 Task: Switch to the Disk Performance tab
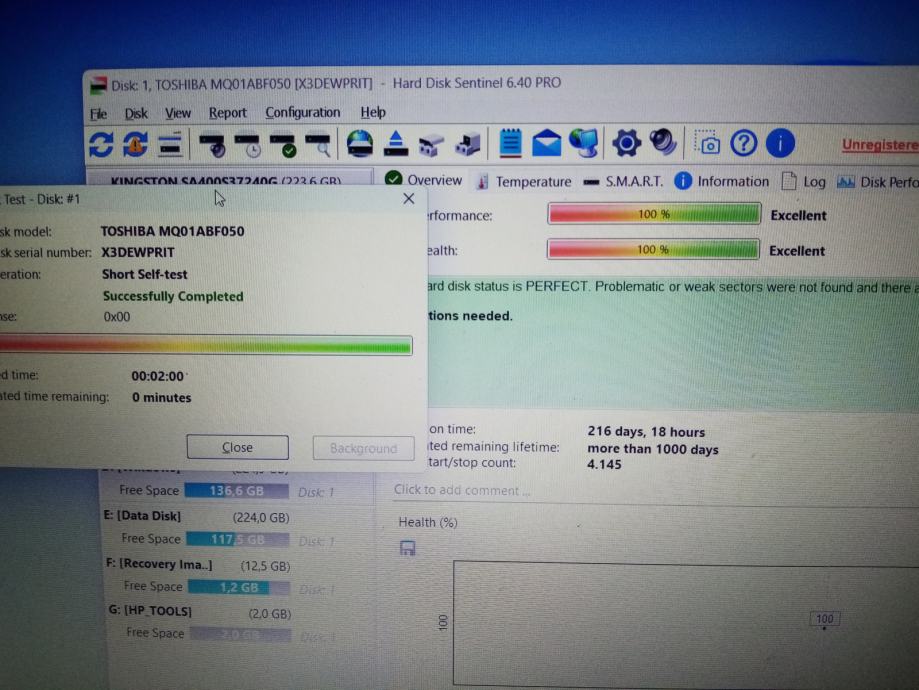point(877,182)
